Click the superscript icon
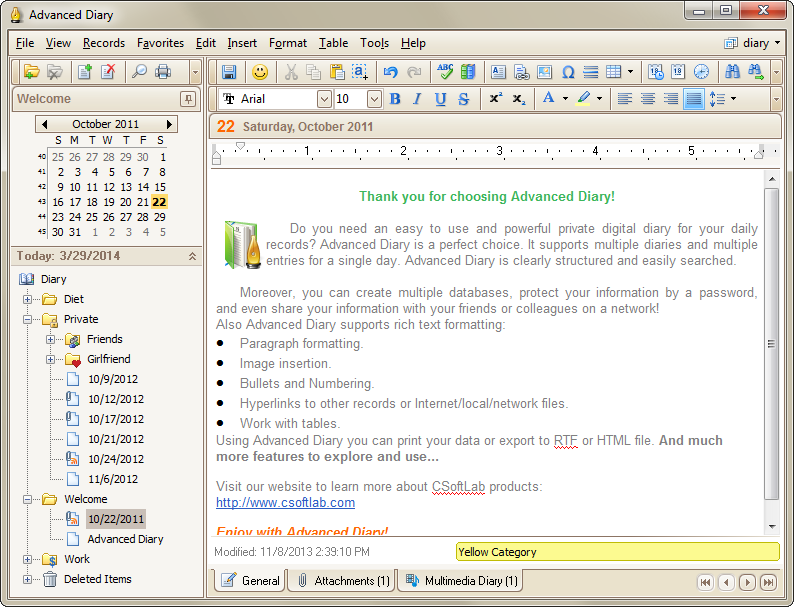This screenshot has width=794, height=607. point(496,98)
